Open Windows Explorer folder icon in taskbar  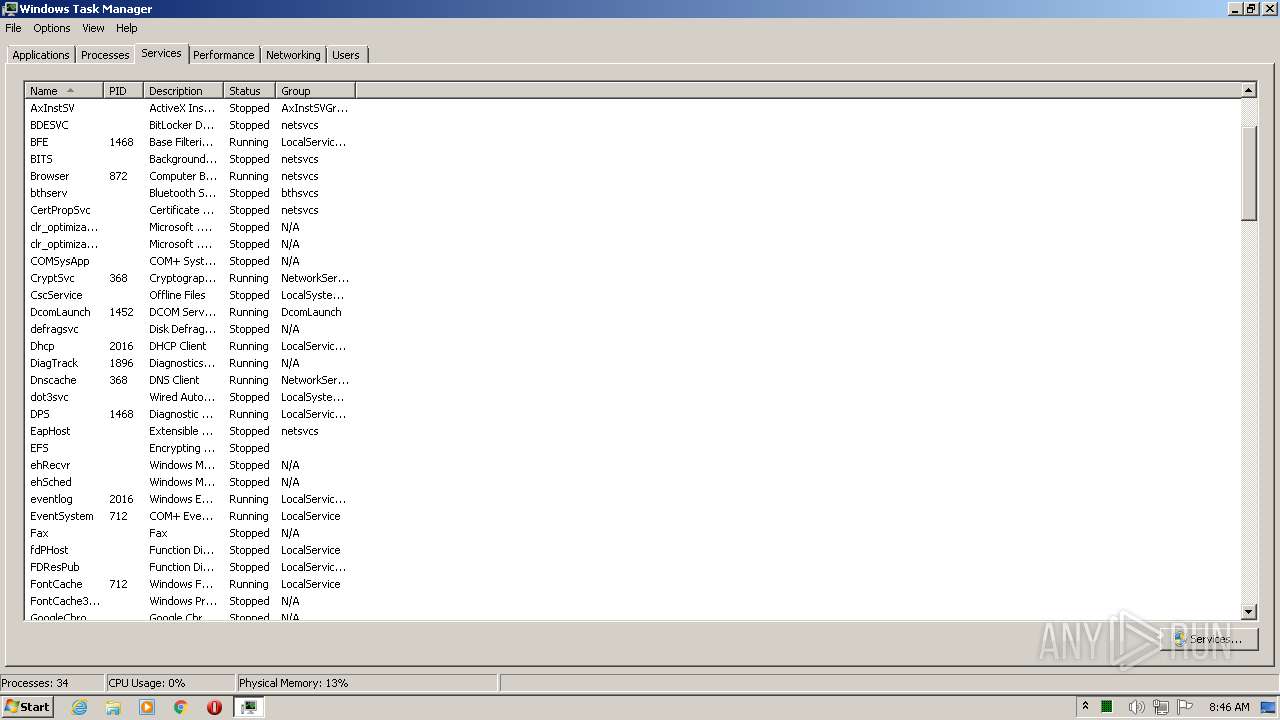pyautogui.click(x=113, y=707)
